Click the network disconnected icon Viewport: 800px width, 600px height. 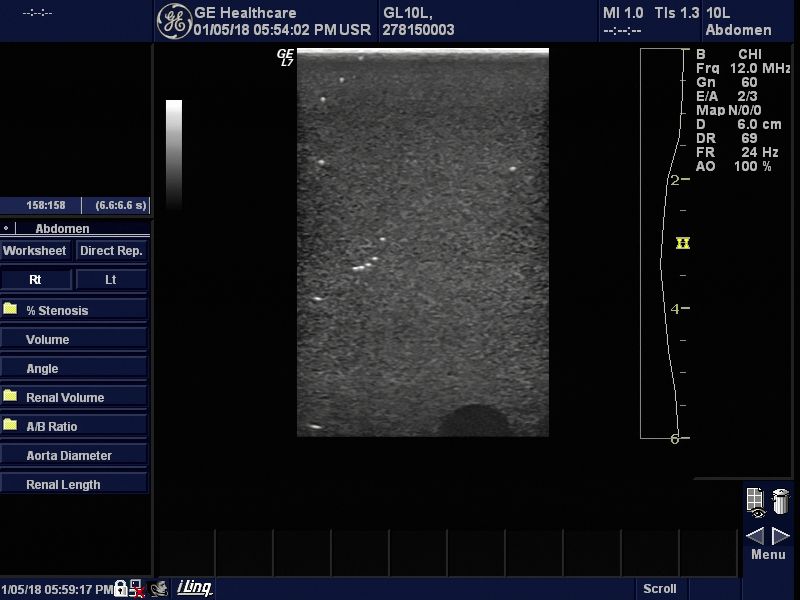pyautogui.click(x=137, y=589)
